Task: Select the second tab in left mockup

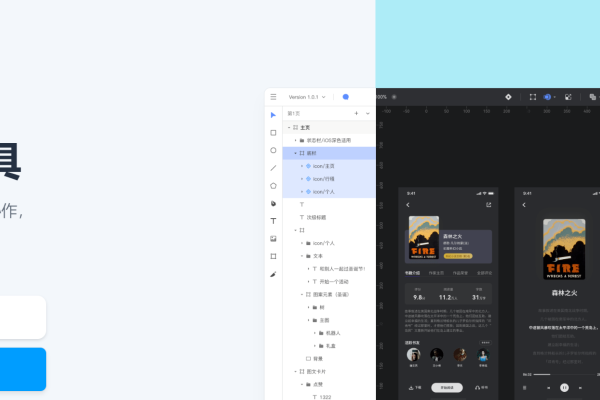Action: (436, 273)
